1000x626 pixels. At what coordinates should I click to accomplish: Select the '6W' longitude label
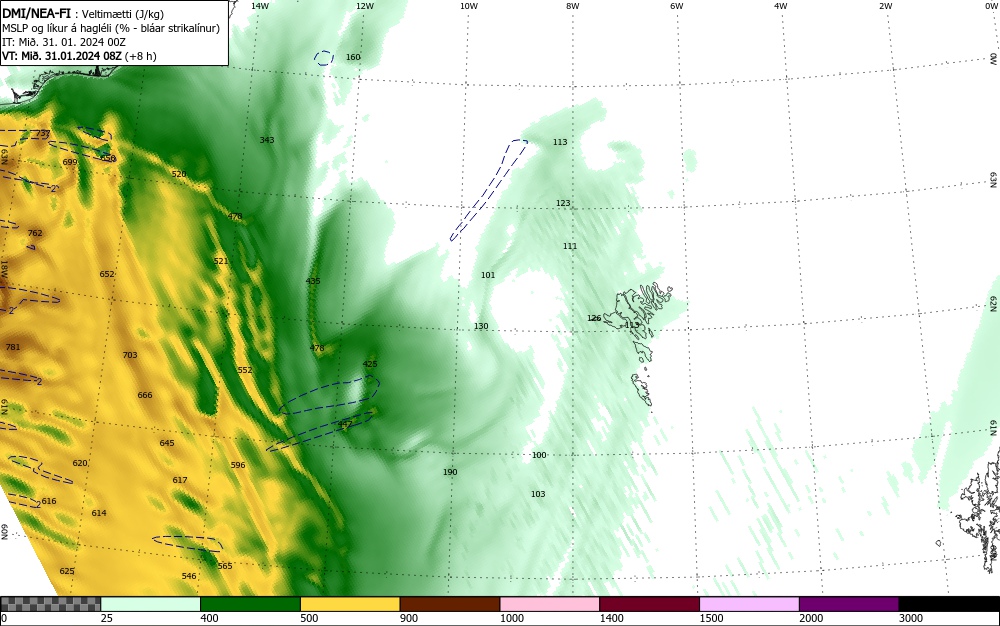point(677,6)
